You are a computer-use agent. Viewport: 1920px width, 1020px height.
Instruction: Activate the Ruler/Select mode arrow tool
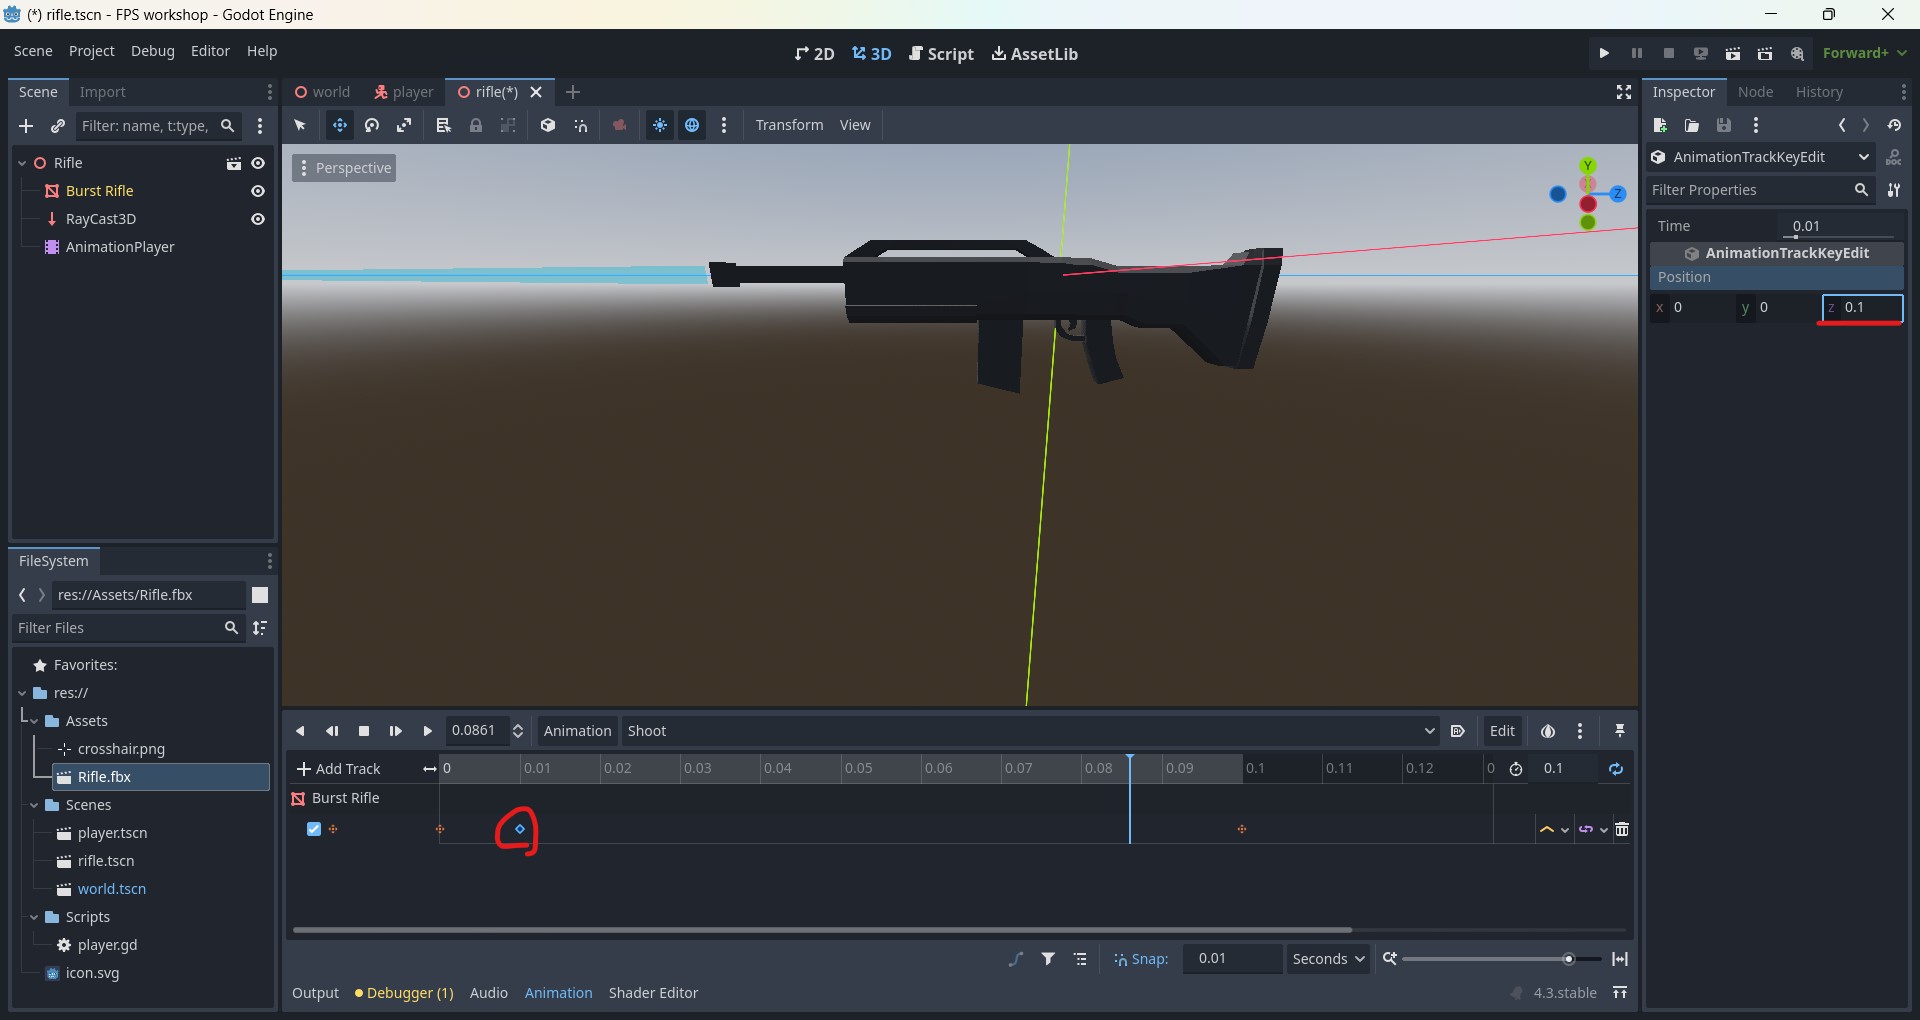[x=300, y=125]
